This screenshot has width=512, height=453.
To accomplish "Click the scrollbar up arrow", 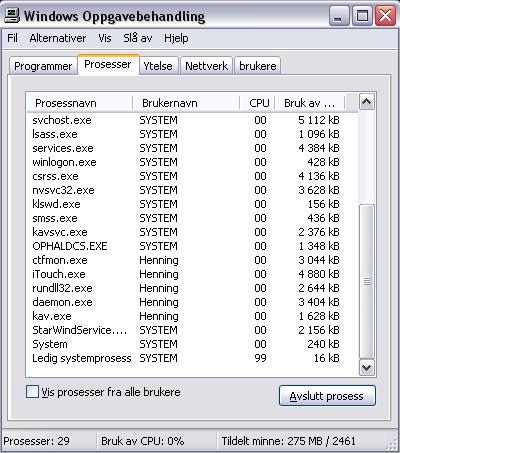I will tap(367, 102).
